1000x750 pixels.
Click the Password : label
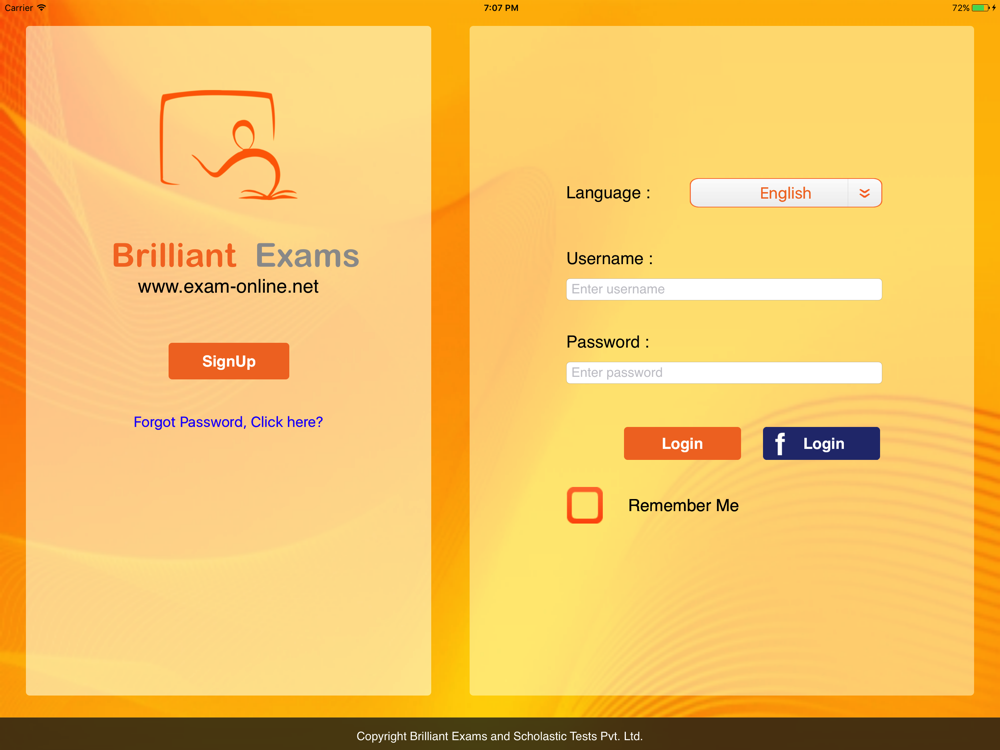[x=608, y=342]
